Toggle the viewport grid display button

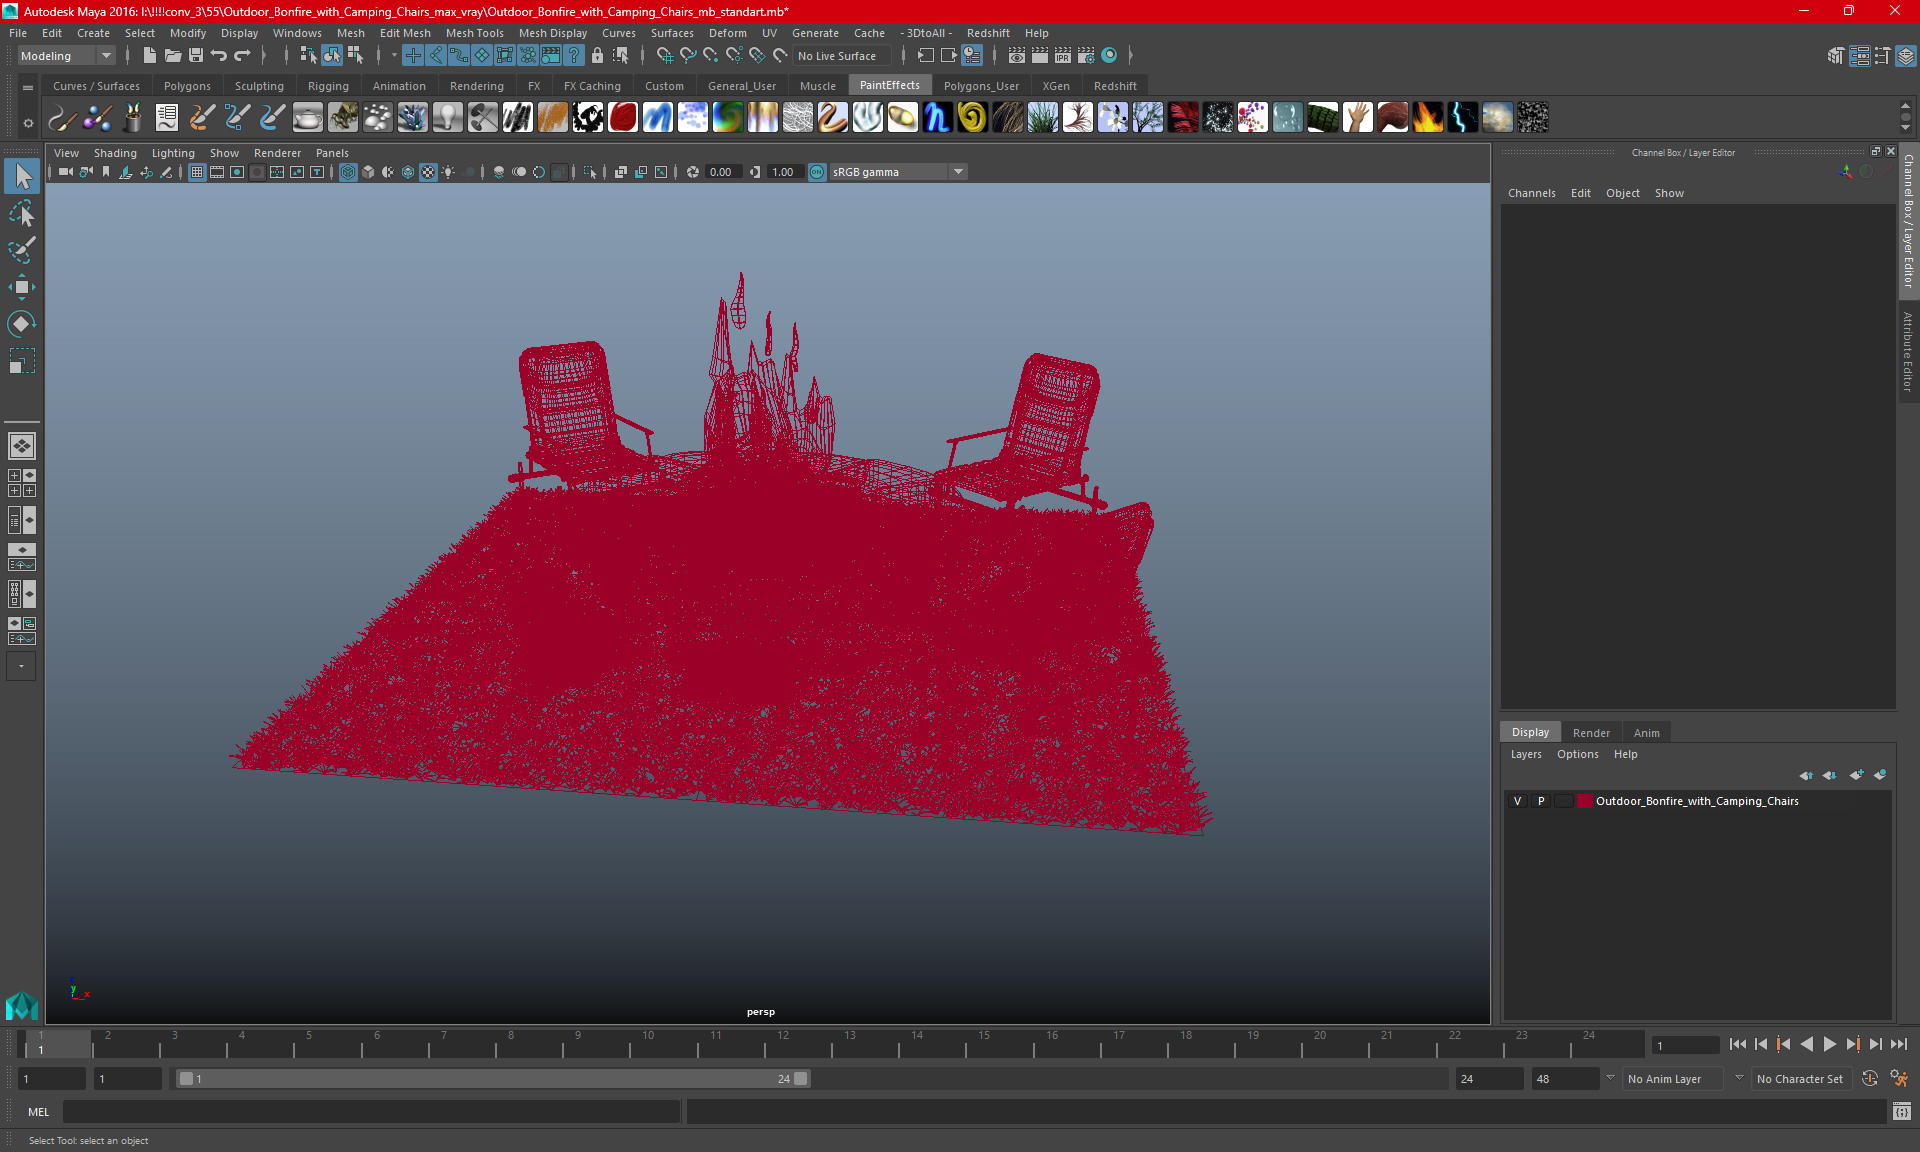[x=197, y=172]
